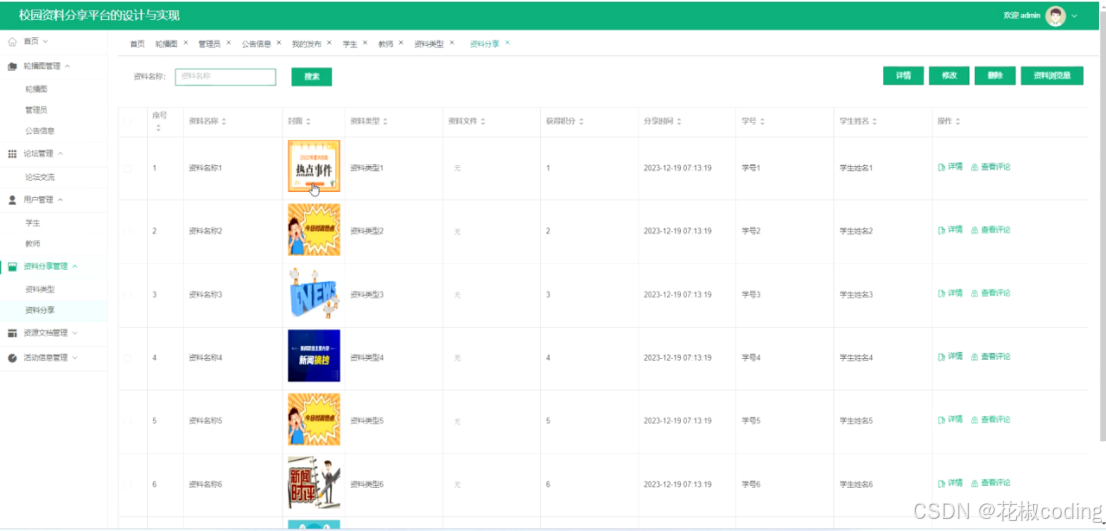Image resolution: width=1106 pixels, height=531 pixels.
Task: Click the green 搜索 button
Action: pos(312,77)
